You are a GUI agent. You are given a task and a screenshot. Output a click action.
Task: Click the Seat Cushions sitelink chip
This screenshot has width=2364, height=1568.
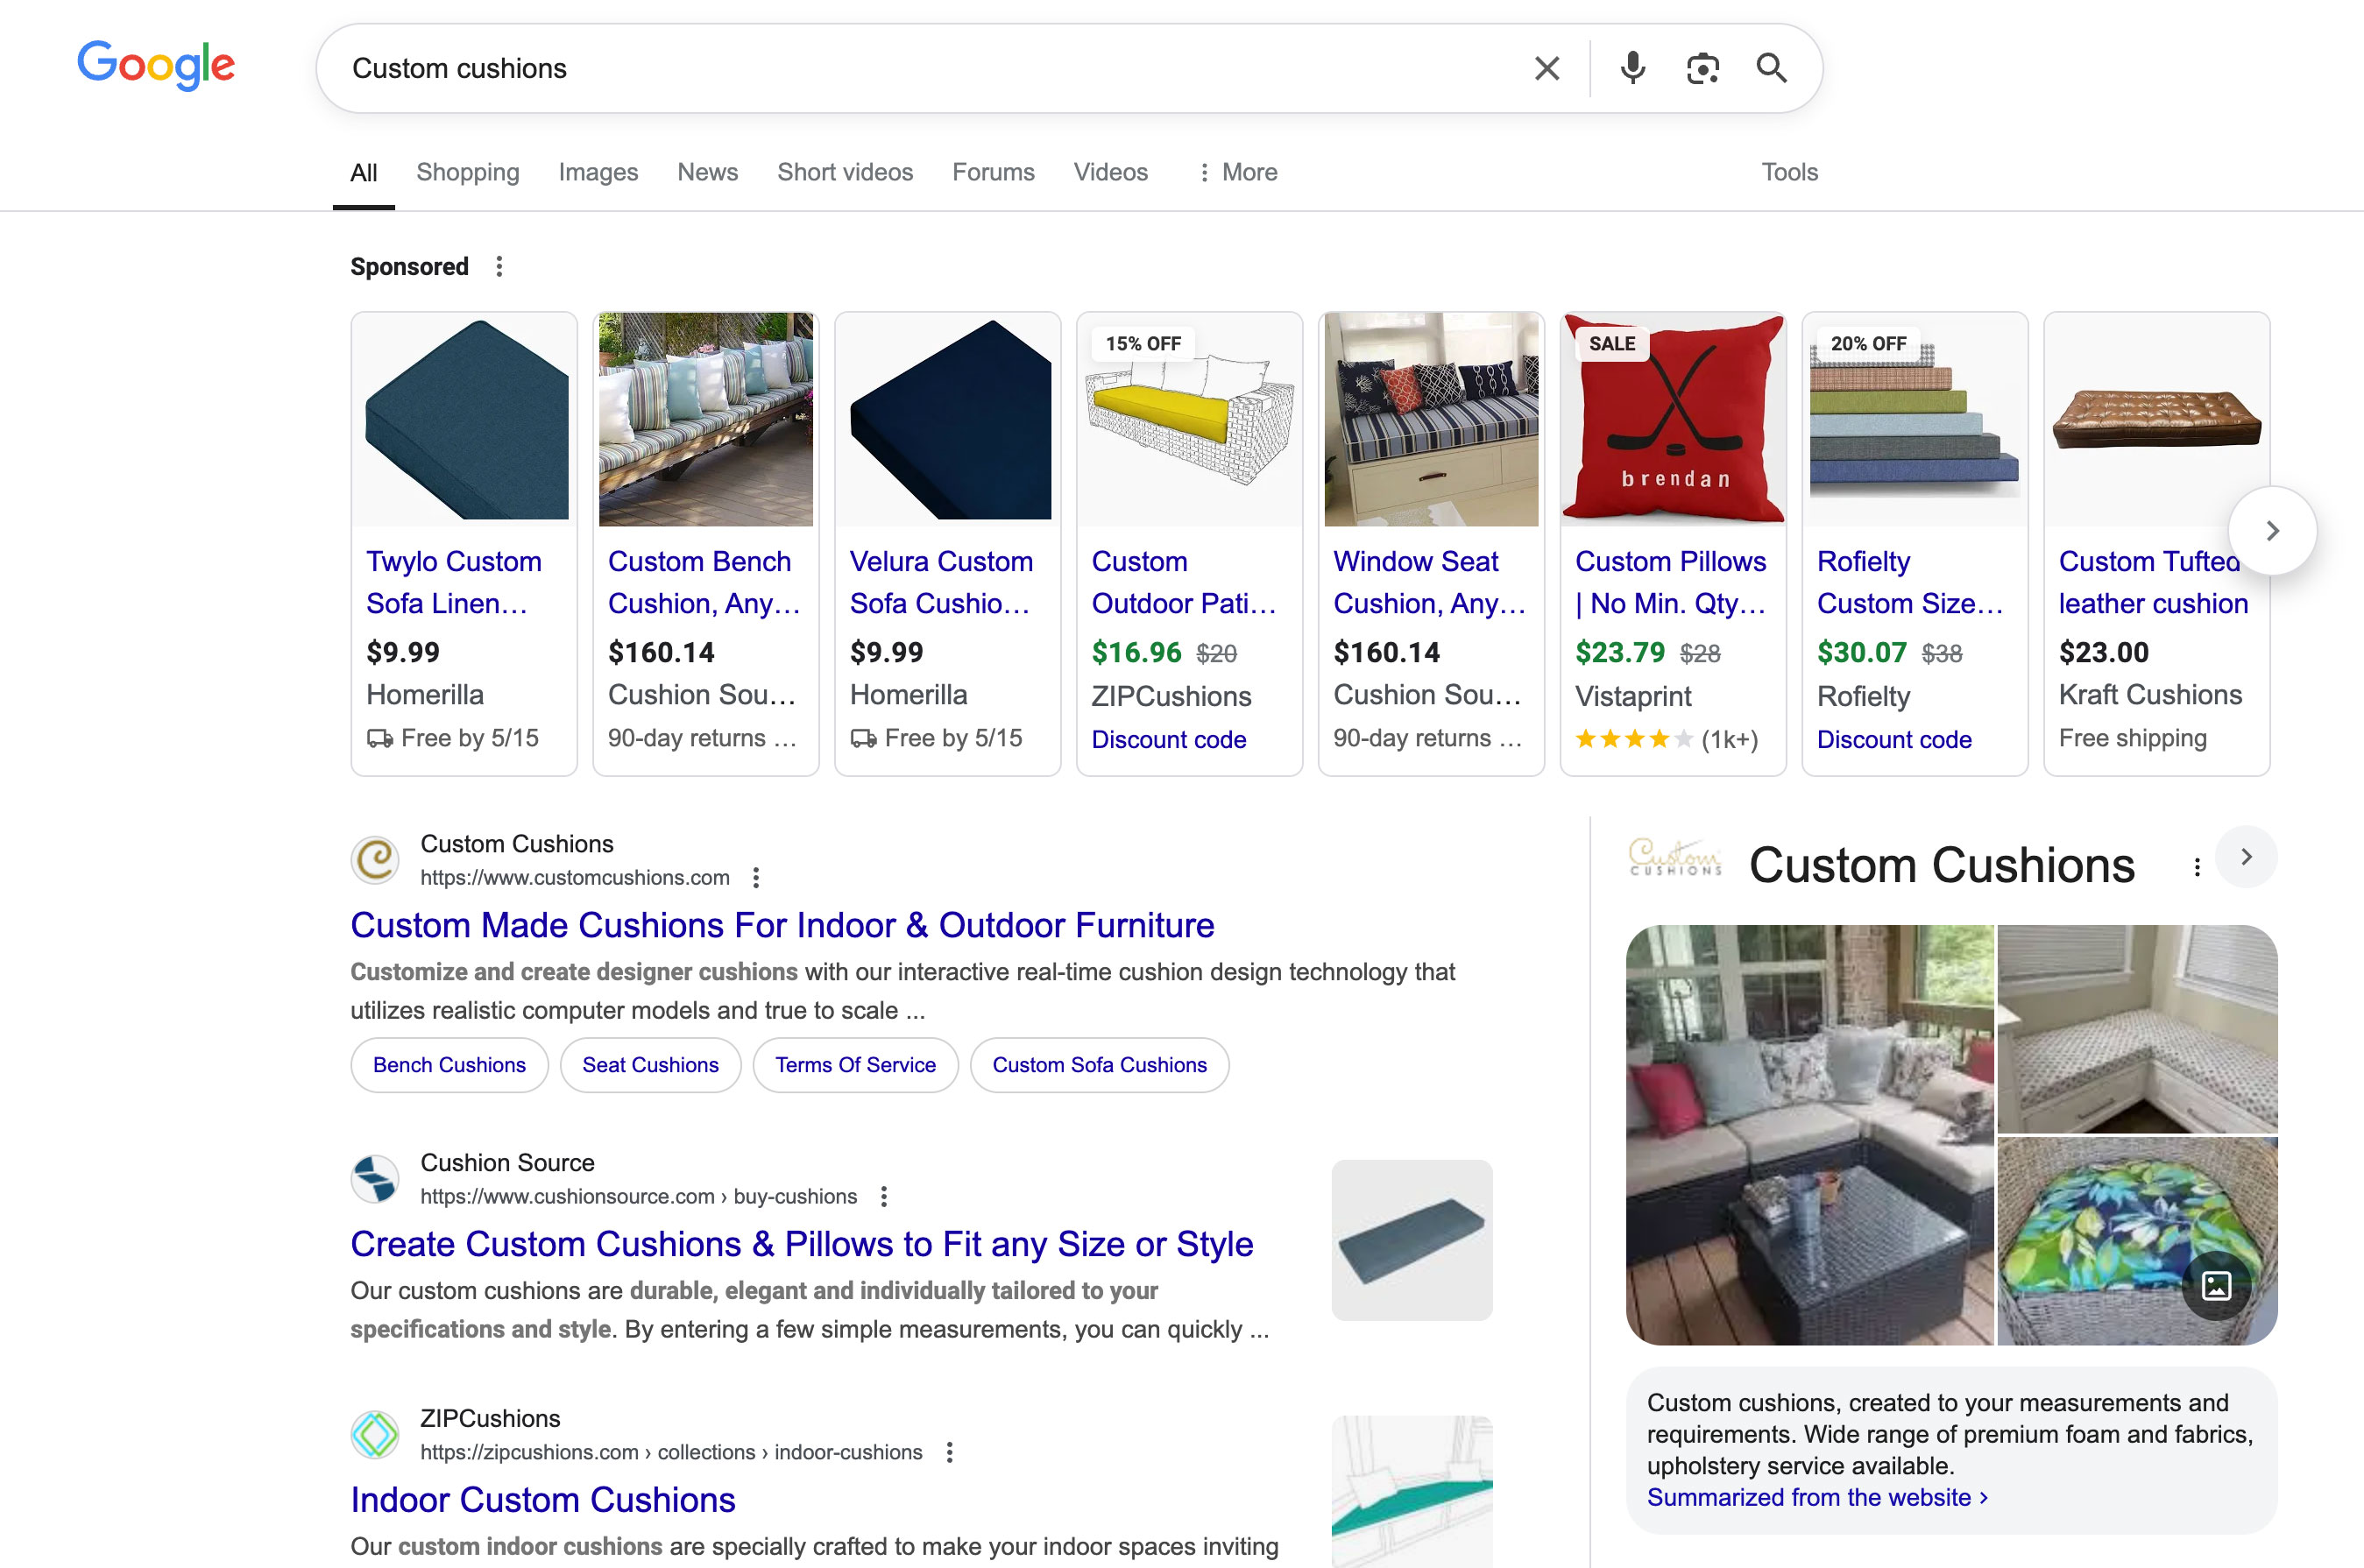[x=650, y=1065]
